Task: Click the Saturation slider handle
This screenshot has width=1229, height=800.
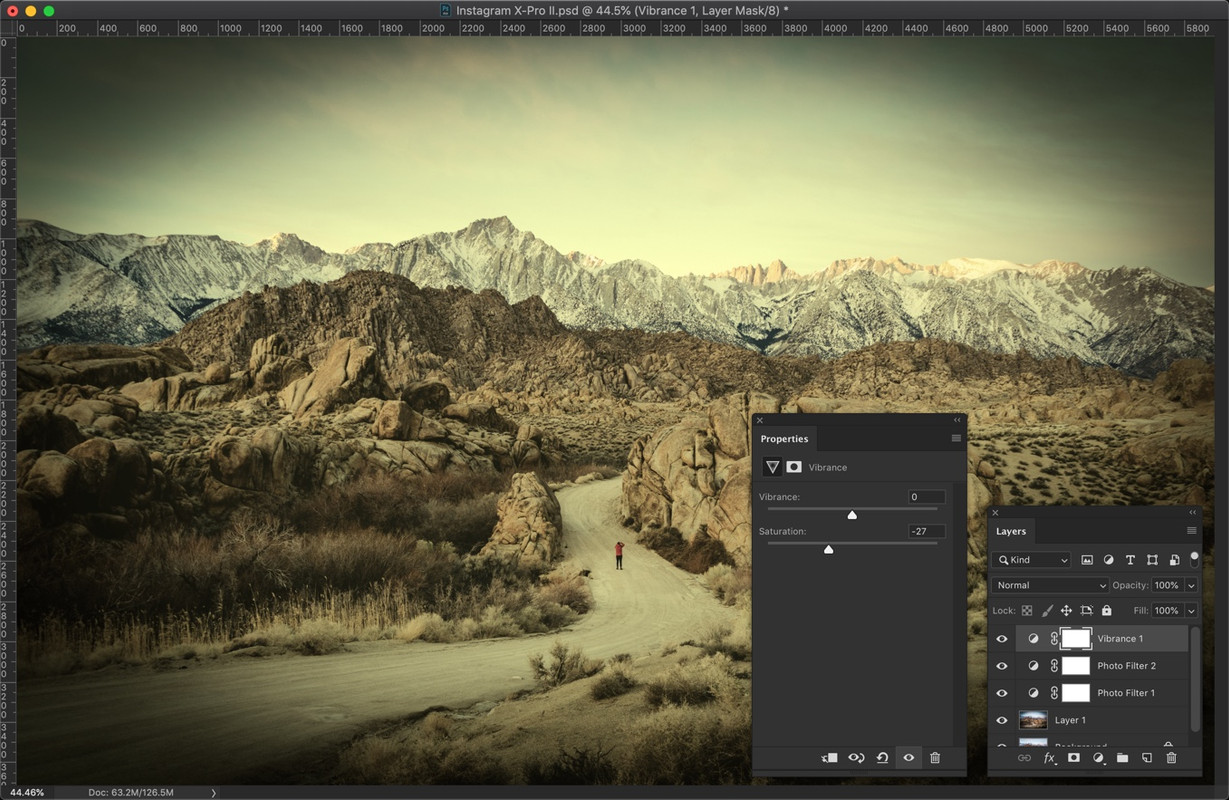Action: pos(828,549)
